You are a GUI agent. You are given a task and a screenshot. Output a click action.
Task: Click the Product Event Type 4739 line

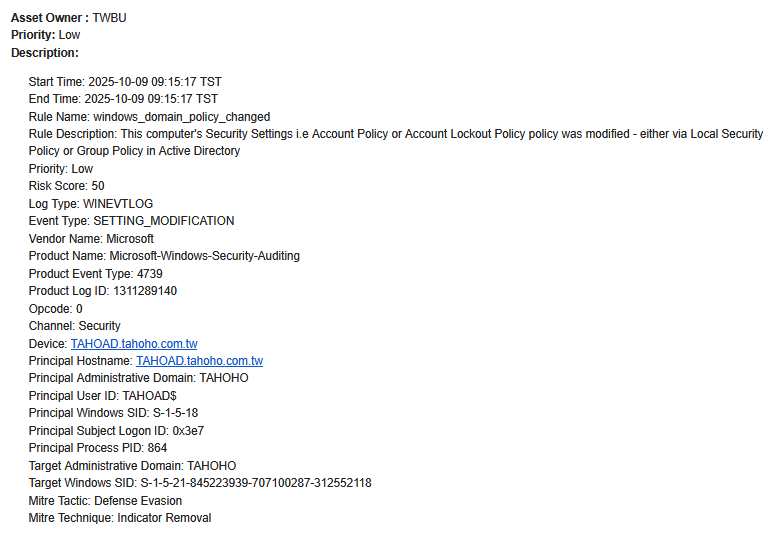click(x=95, y=274)
